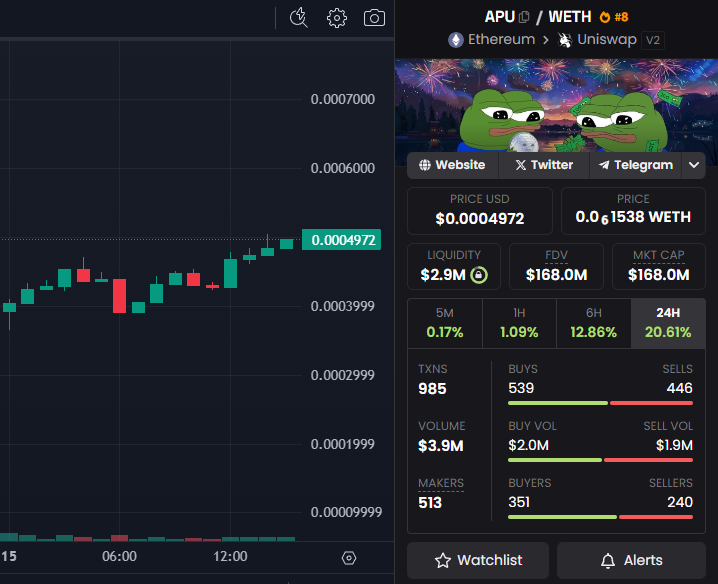Click the buys versus sells ratio bar
The width and height of the screenshot is (718, 584).
click(x=600, y=403)
